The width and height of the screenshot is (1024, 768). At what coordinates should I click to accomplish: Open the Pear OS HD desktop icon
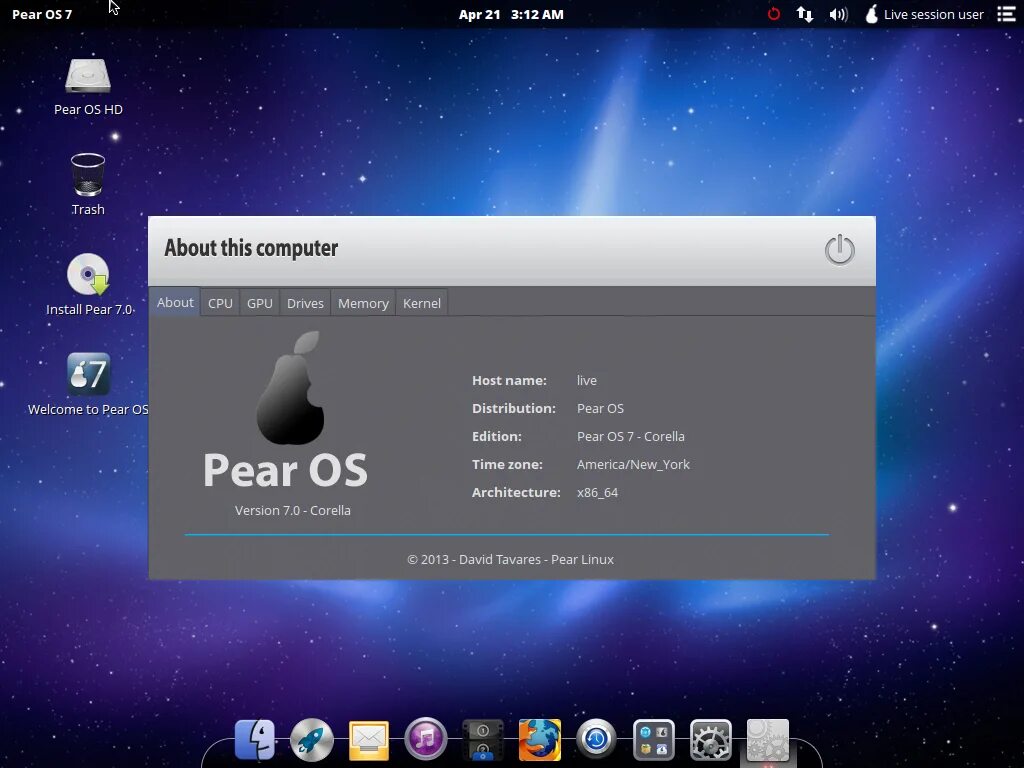[88, 88]
